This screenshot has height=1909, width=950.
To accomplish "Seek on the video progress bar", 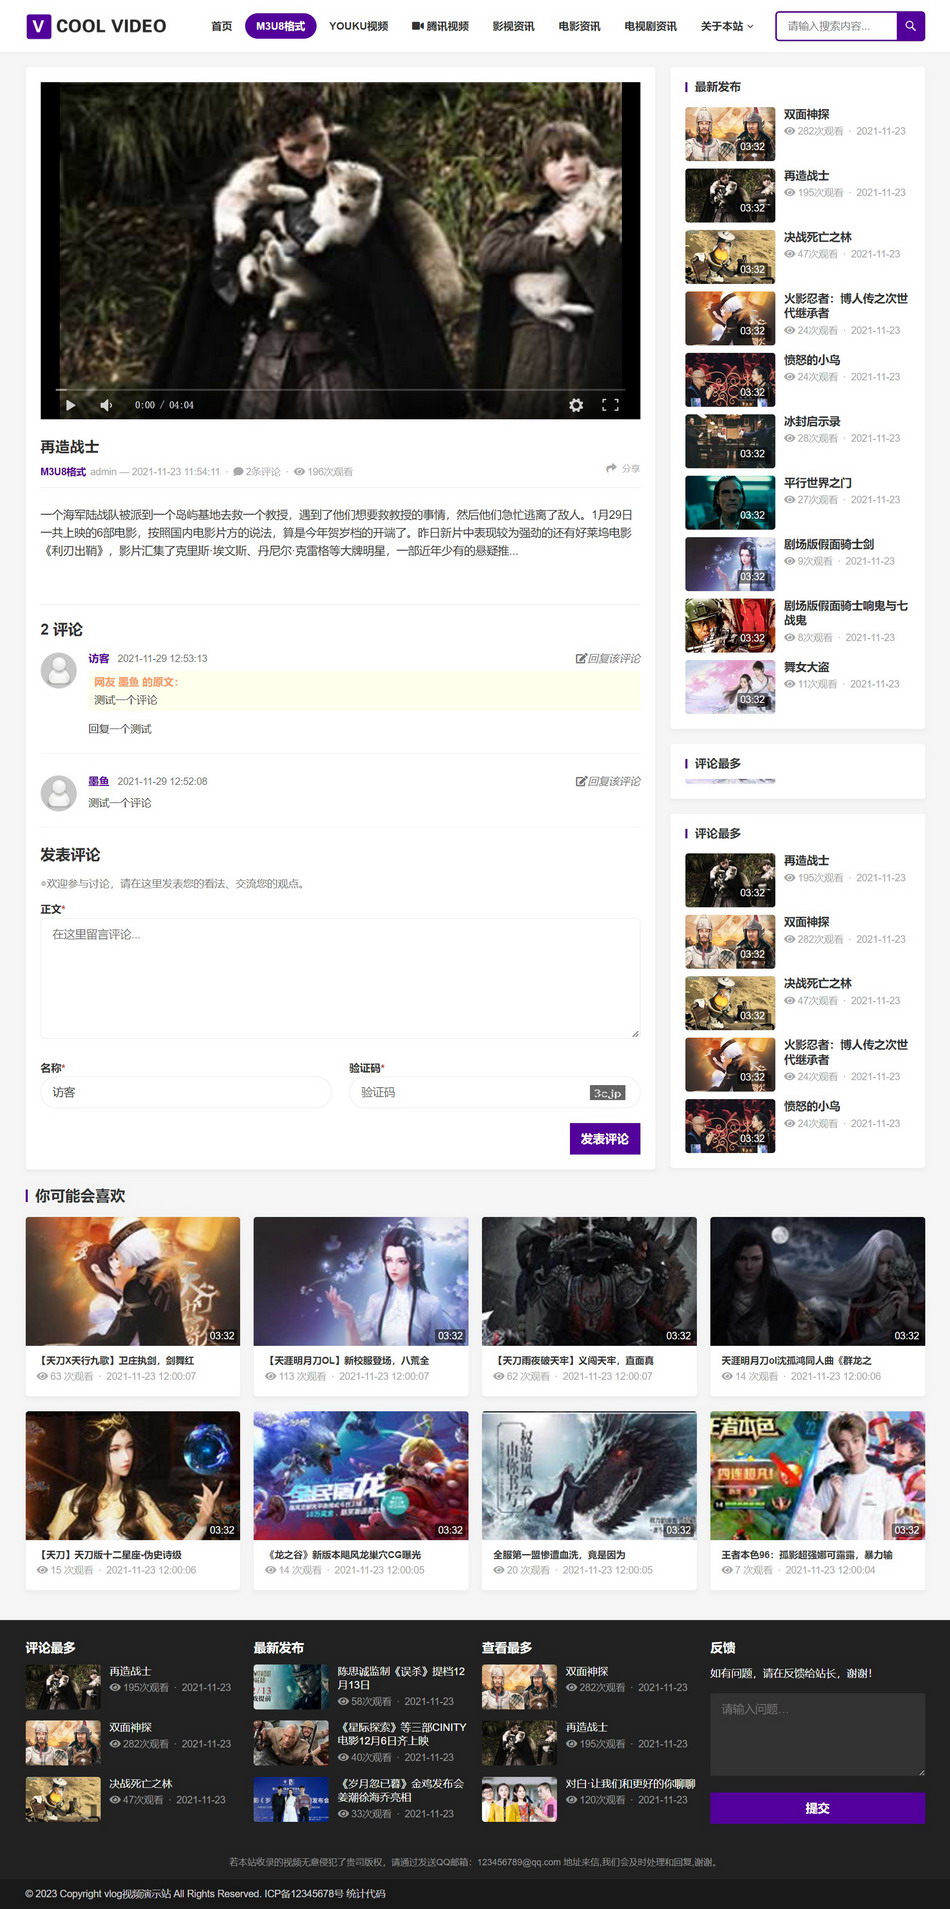I will click(x=340, y=389).
